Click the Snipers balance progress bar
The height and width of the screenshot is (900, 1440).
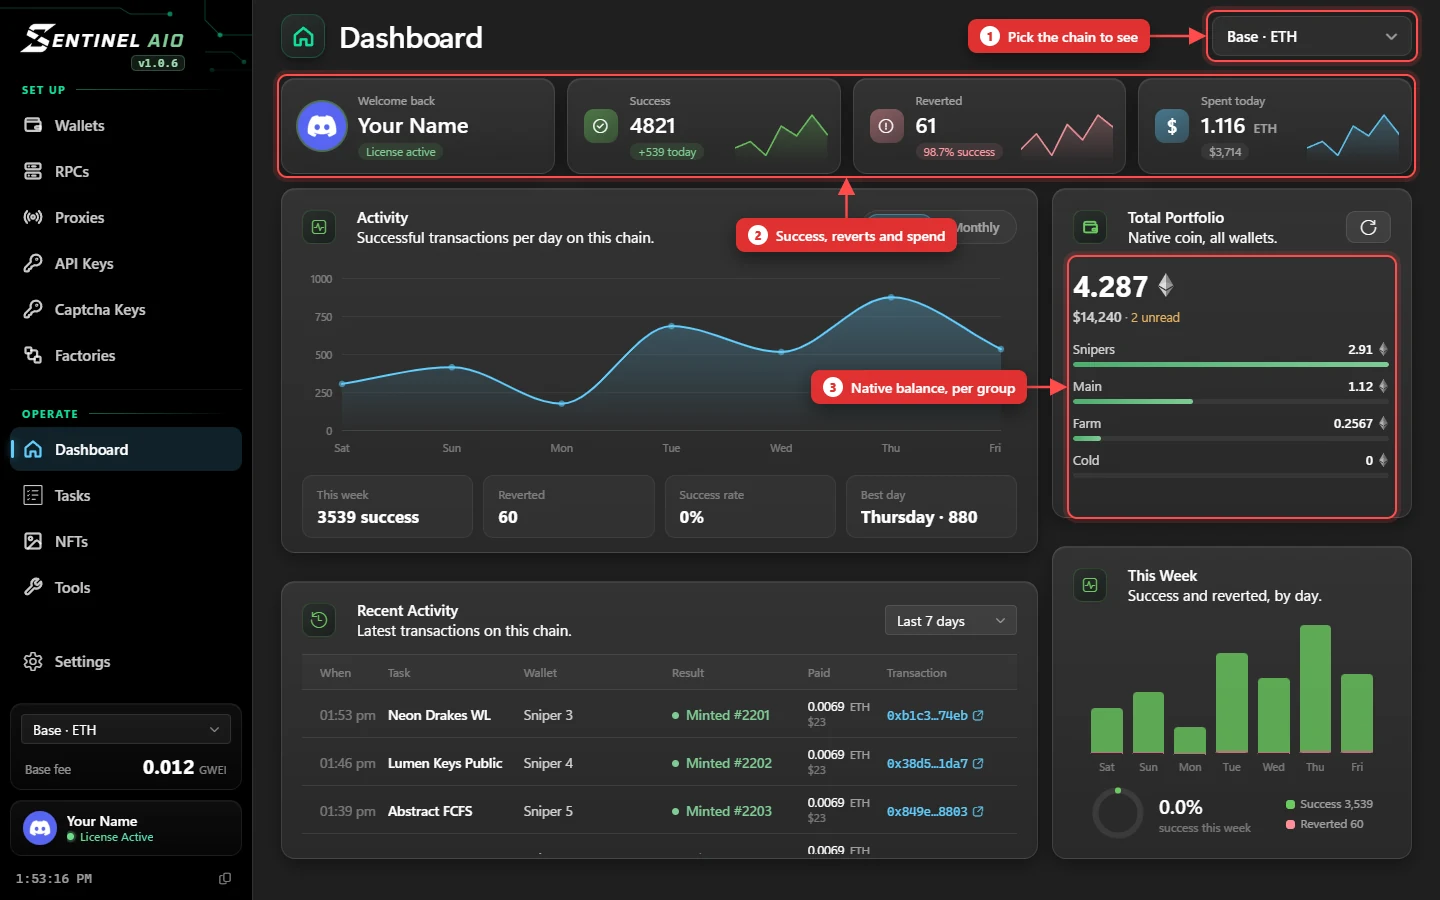coord(1230,365)
